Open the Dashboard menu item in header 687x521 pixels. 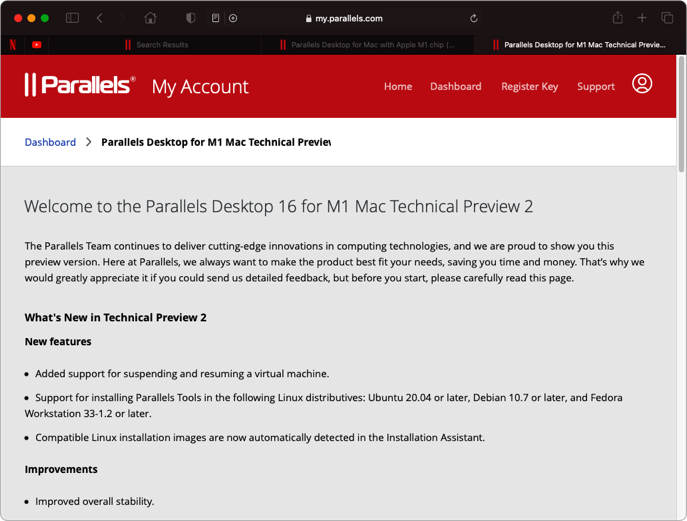(456, 86)
